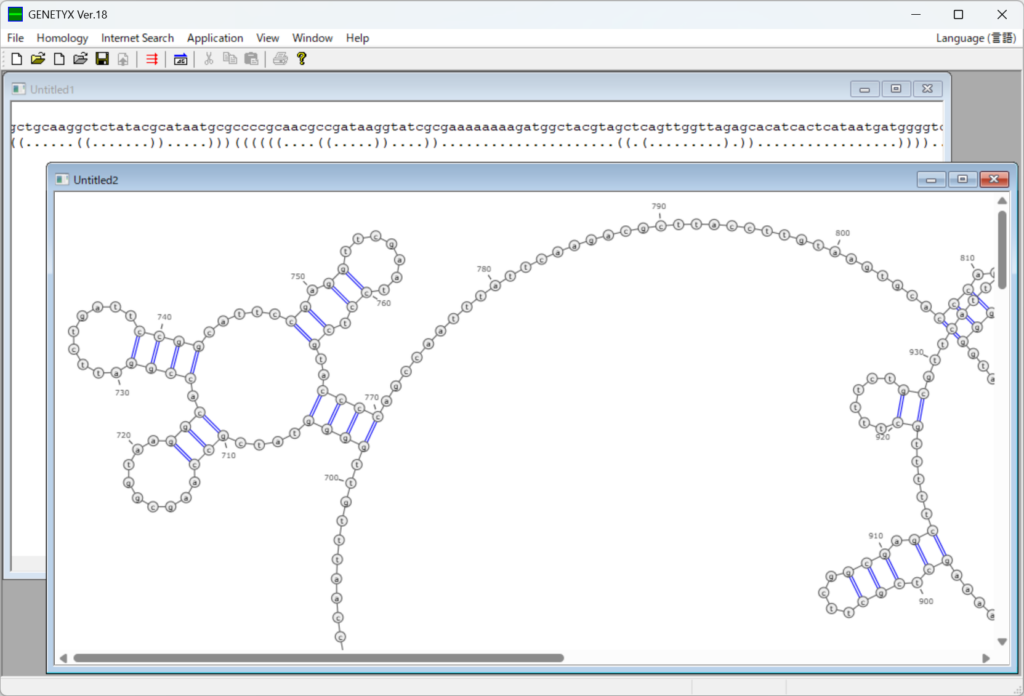
Task: Click the blue arrow sequence window icon
Action: (180, 59)
